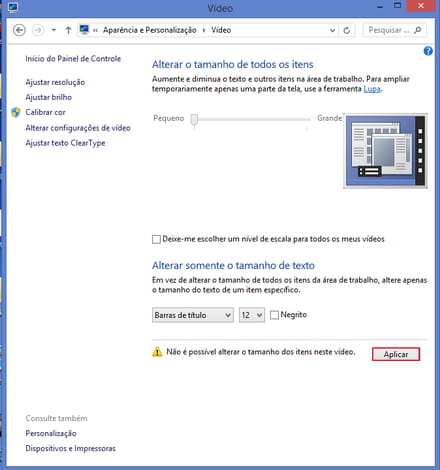Viewport: 440px width, 470px height.
Task: Click the Vídeo window icon in title bar
Action: pos(13,7)
